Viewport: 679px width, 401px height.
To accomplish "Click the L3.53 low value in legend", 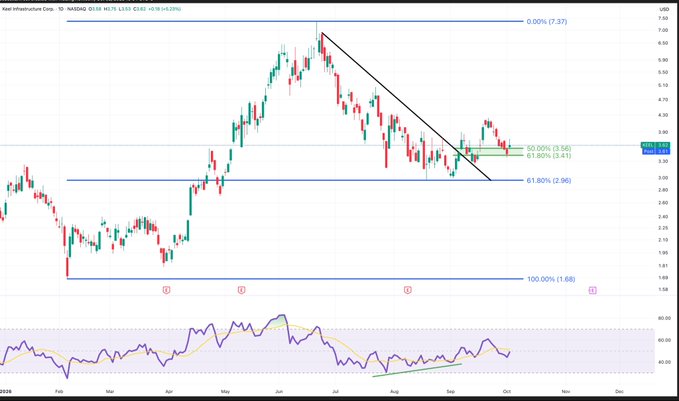I will click(125, 9).
